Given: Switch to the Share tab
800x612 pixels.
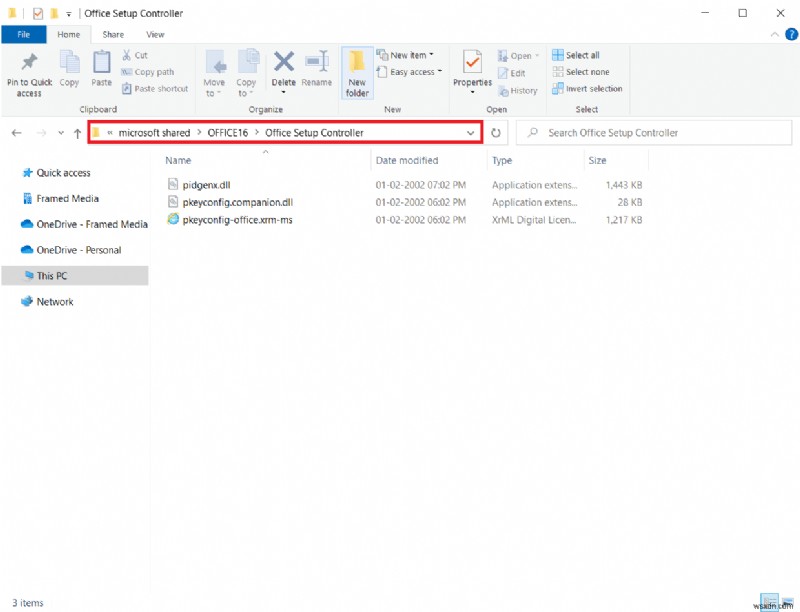Looking at the screenshot, I should click(113, 33).
